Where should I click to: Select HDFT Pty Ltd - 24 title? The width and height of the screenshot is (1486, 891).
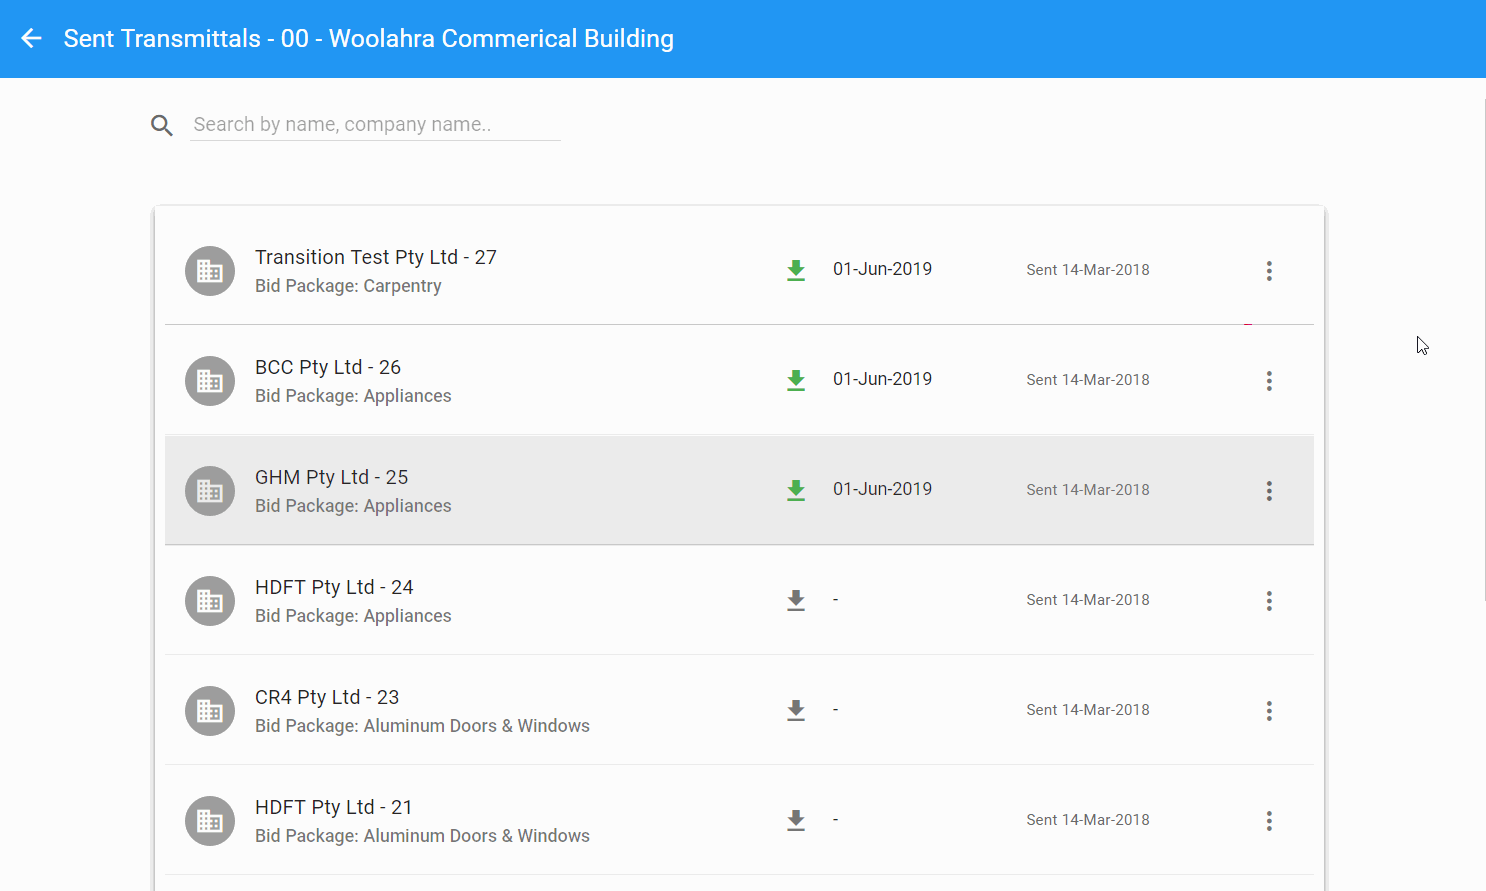click(x=334, y=587)
